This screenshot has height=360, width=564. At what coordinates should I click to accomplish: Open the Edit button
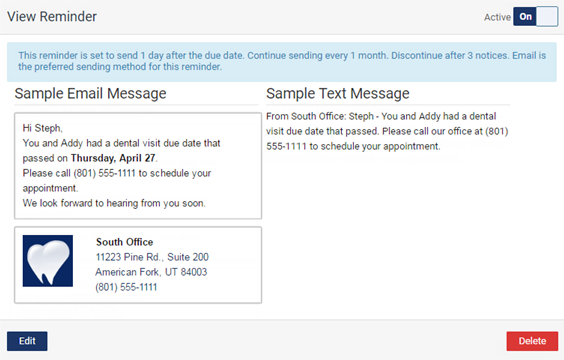(27, 341)
